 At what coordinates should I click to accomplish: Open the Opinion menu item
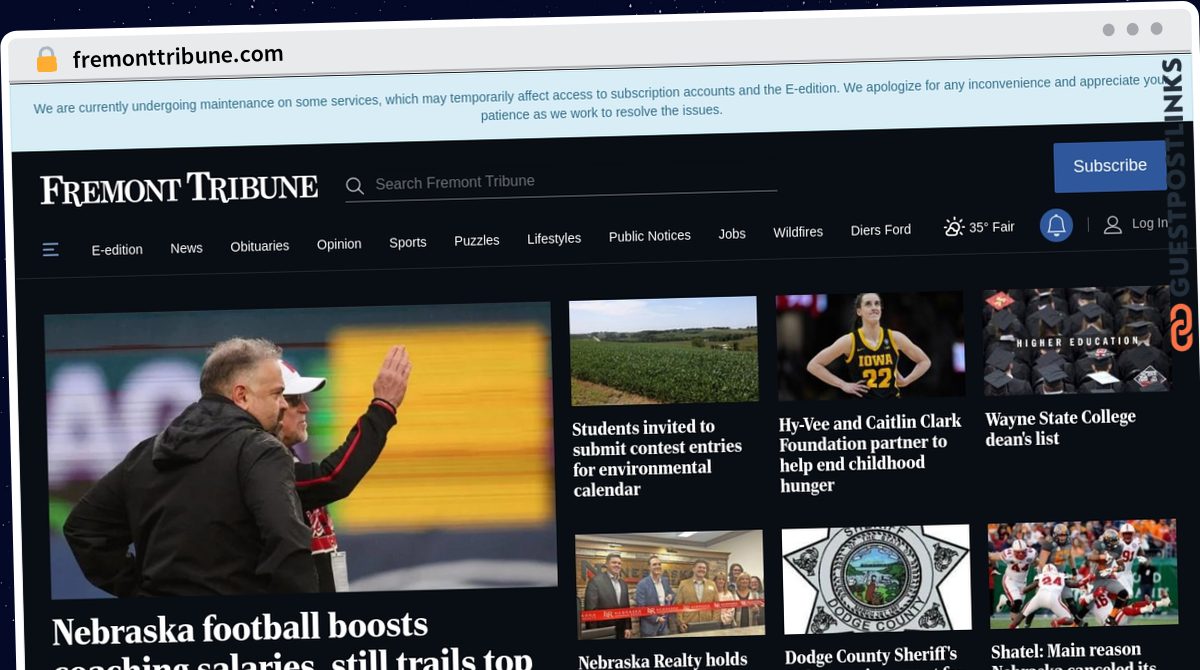pos(339,244)
